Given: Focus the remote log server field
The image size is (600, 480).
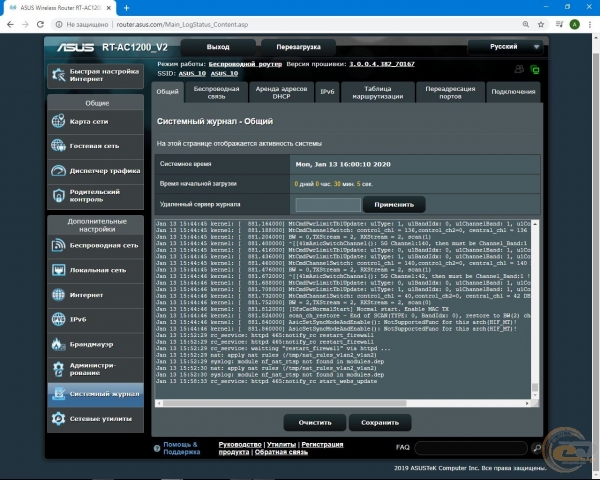Looking at the screenshot, I should (328, 205).
